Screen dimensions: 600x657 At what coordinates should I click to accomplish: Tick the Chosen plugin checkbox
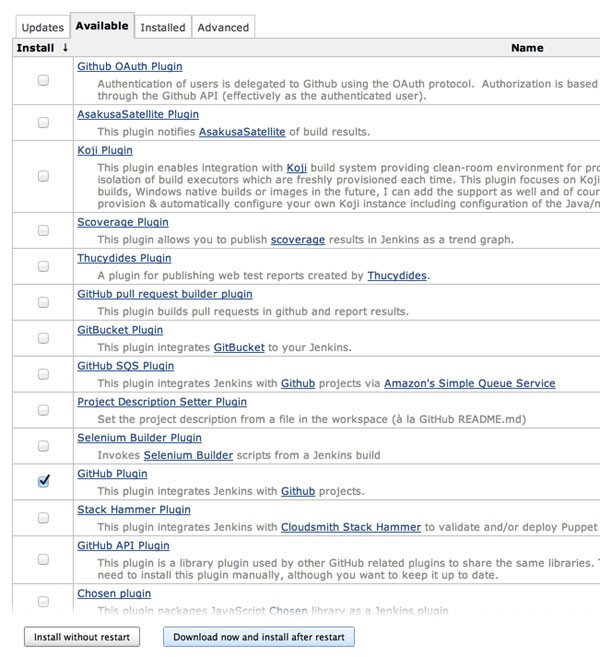point(43,602)
